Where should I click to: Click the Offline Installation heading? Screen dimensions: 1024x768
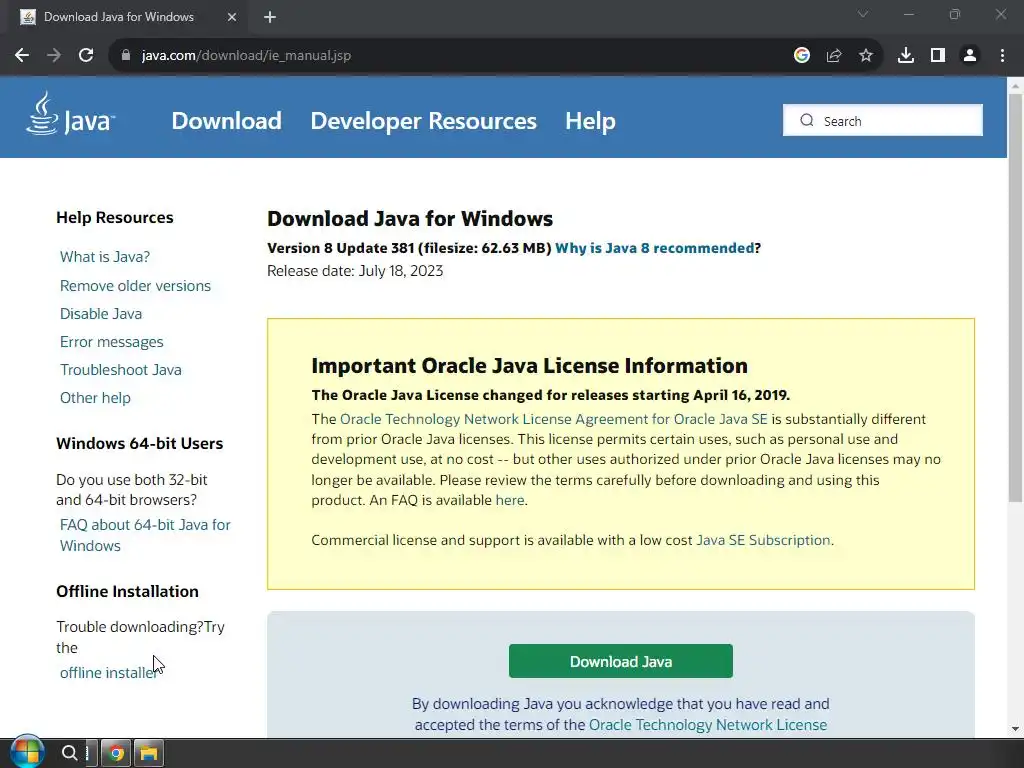click(127, 591)
